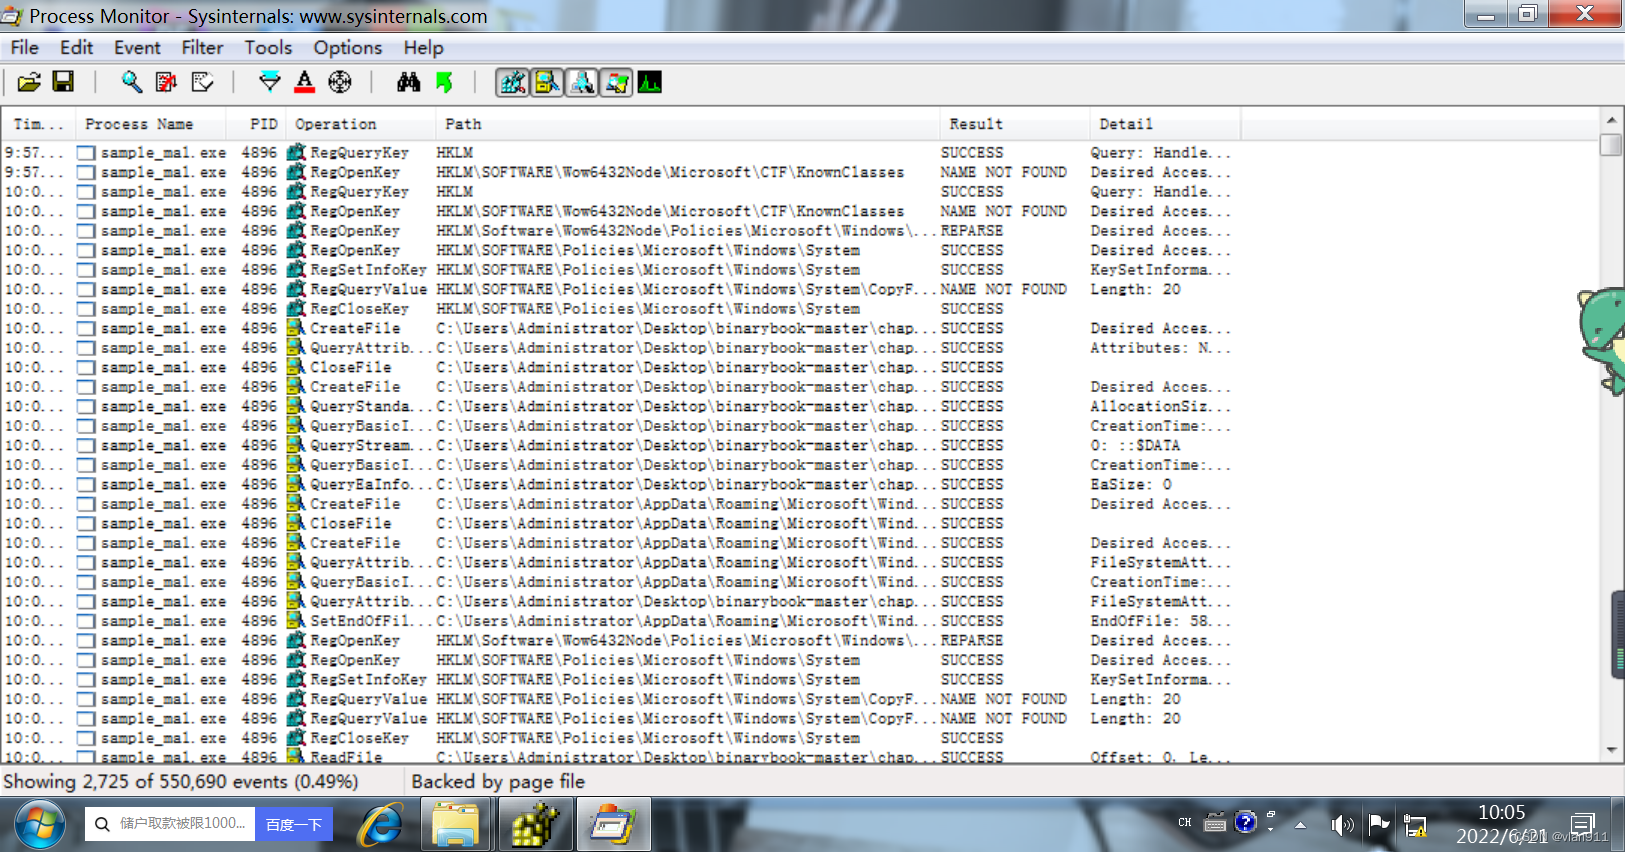
Task: Open the Tools menu
Action: click(x=268, y=47)
